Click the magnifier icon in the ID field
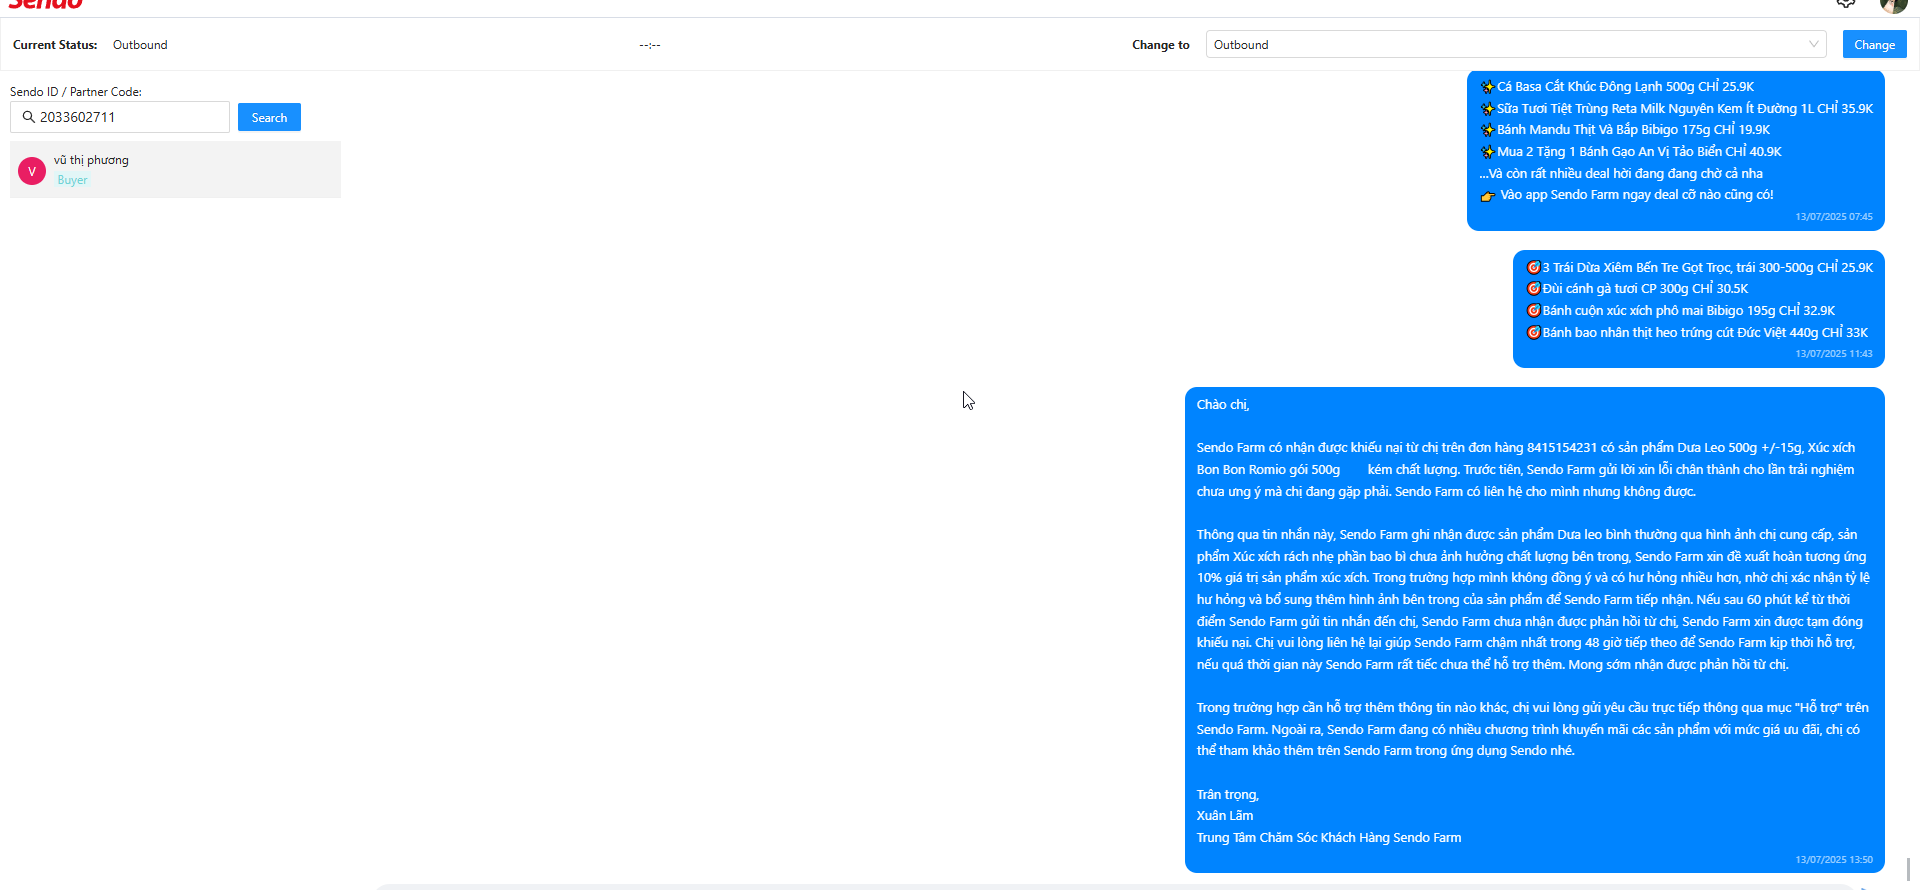This screenshot has width=1920, height=890. (x=28, y=117)
